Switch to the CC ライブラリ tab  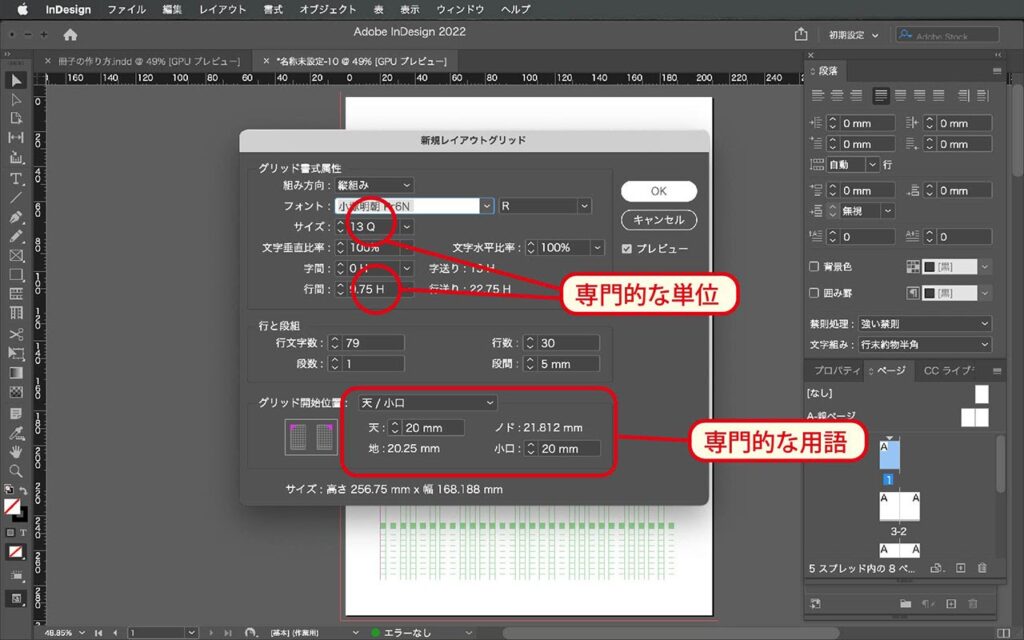(948, 371)
